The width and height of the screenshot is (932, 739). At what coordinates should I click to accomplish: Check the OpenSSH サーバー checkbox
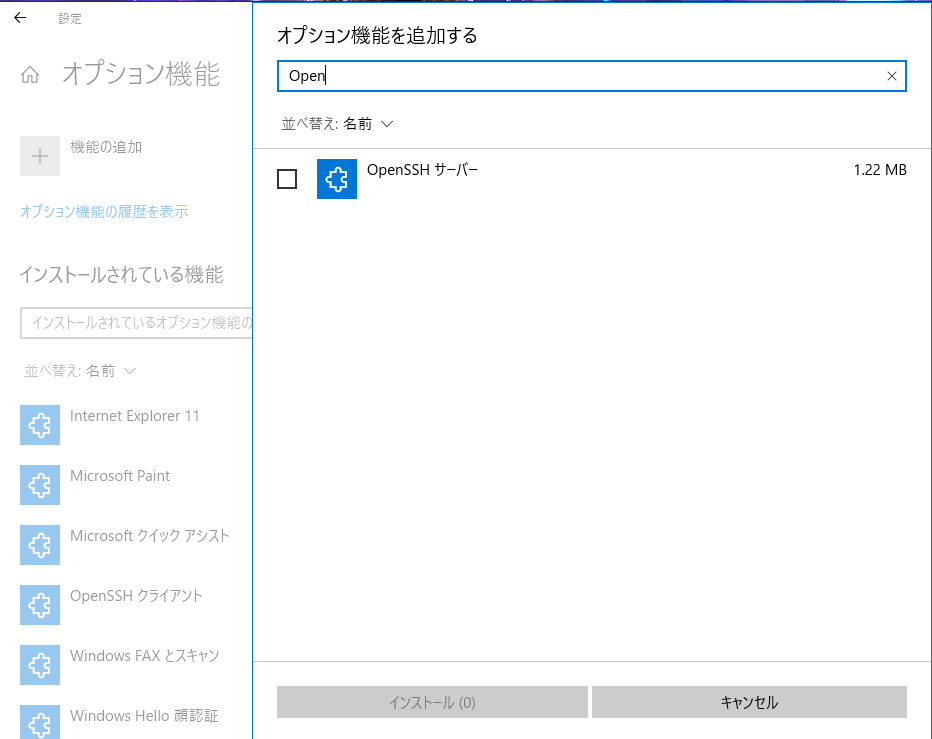[287, 179]
